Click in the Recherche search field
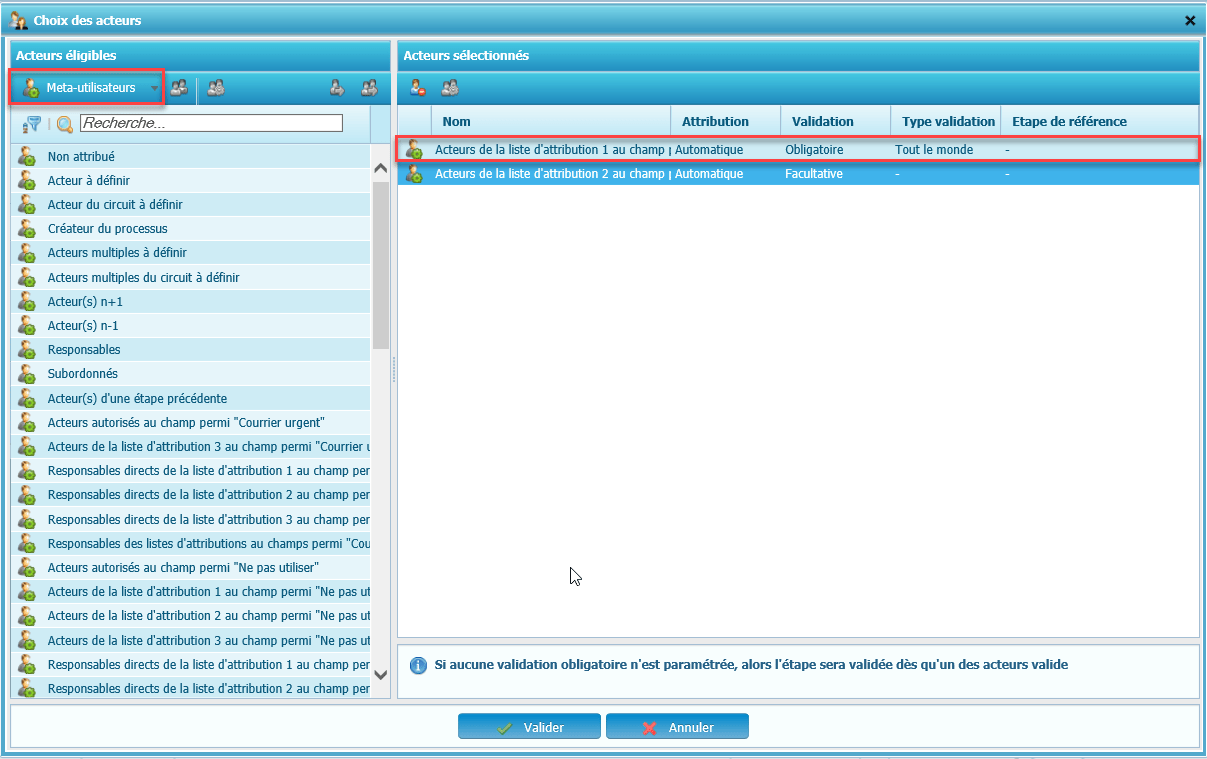Screen dimensions: 1207x759 tap(211, 124)
